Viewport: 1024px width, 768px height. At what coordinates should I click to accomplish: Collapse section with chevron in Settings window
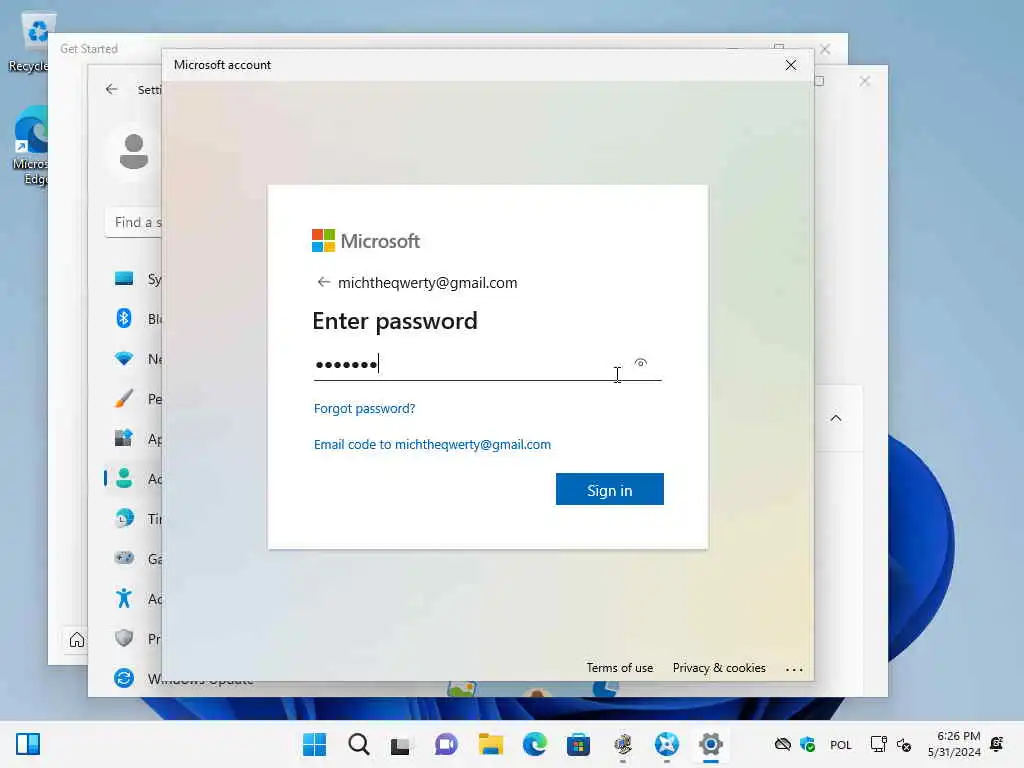pyautogui.click(x=836, y=418)
